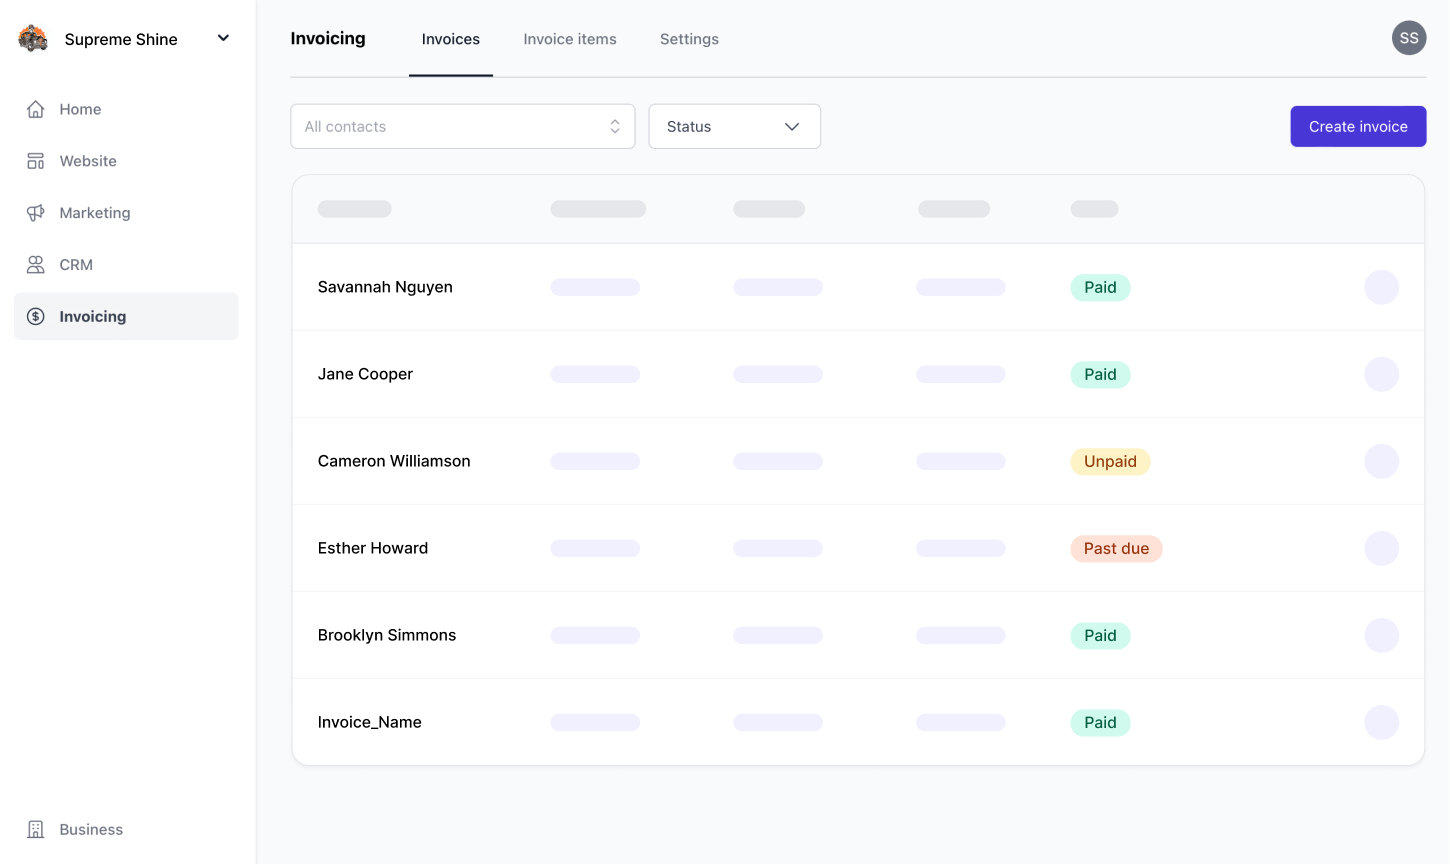Image resolution: width=1450 pixels, height=864 pixels.
Task: Open Savannah Nguyen's invoice
Action: (385, 287)
